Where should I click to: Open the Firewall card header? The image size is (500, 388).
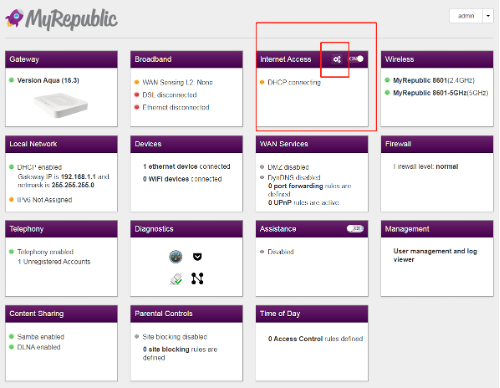click(437, 144)
